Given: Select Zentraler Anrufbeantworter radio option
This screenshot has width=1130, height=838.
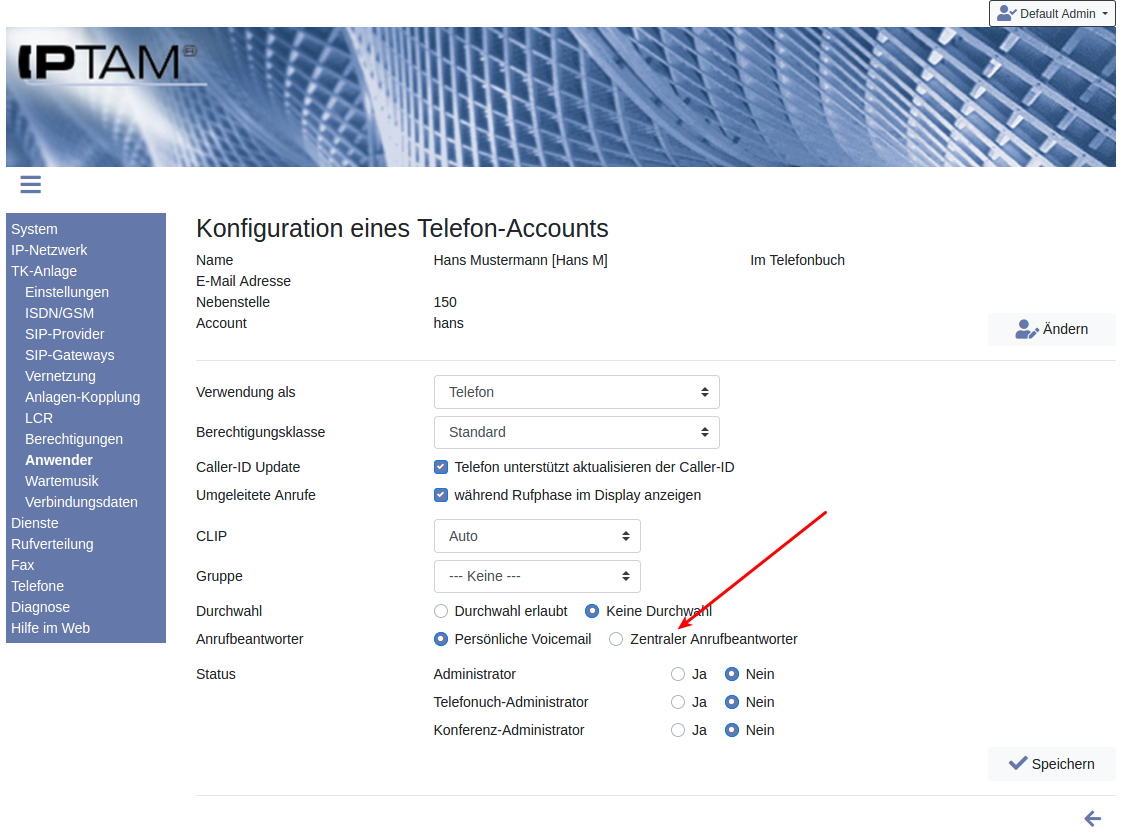Looking at the screenshot, I should tap(616, 639).
